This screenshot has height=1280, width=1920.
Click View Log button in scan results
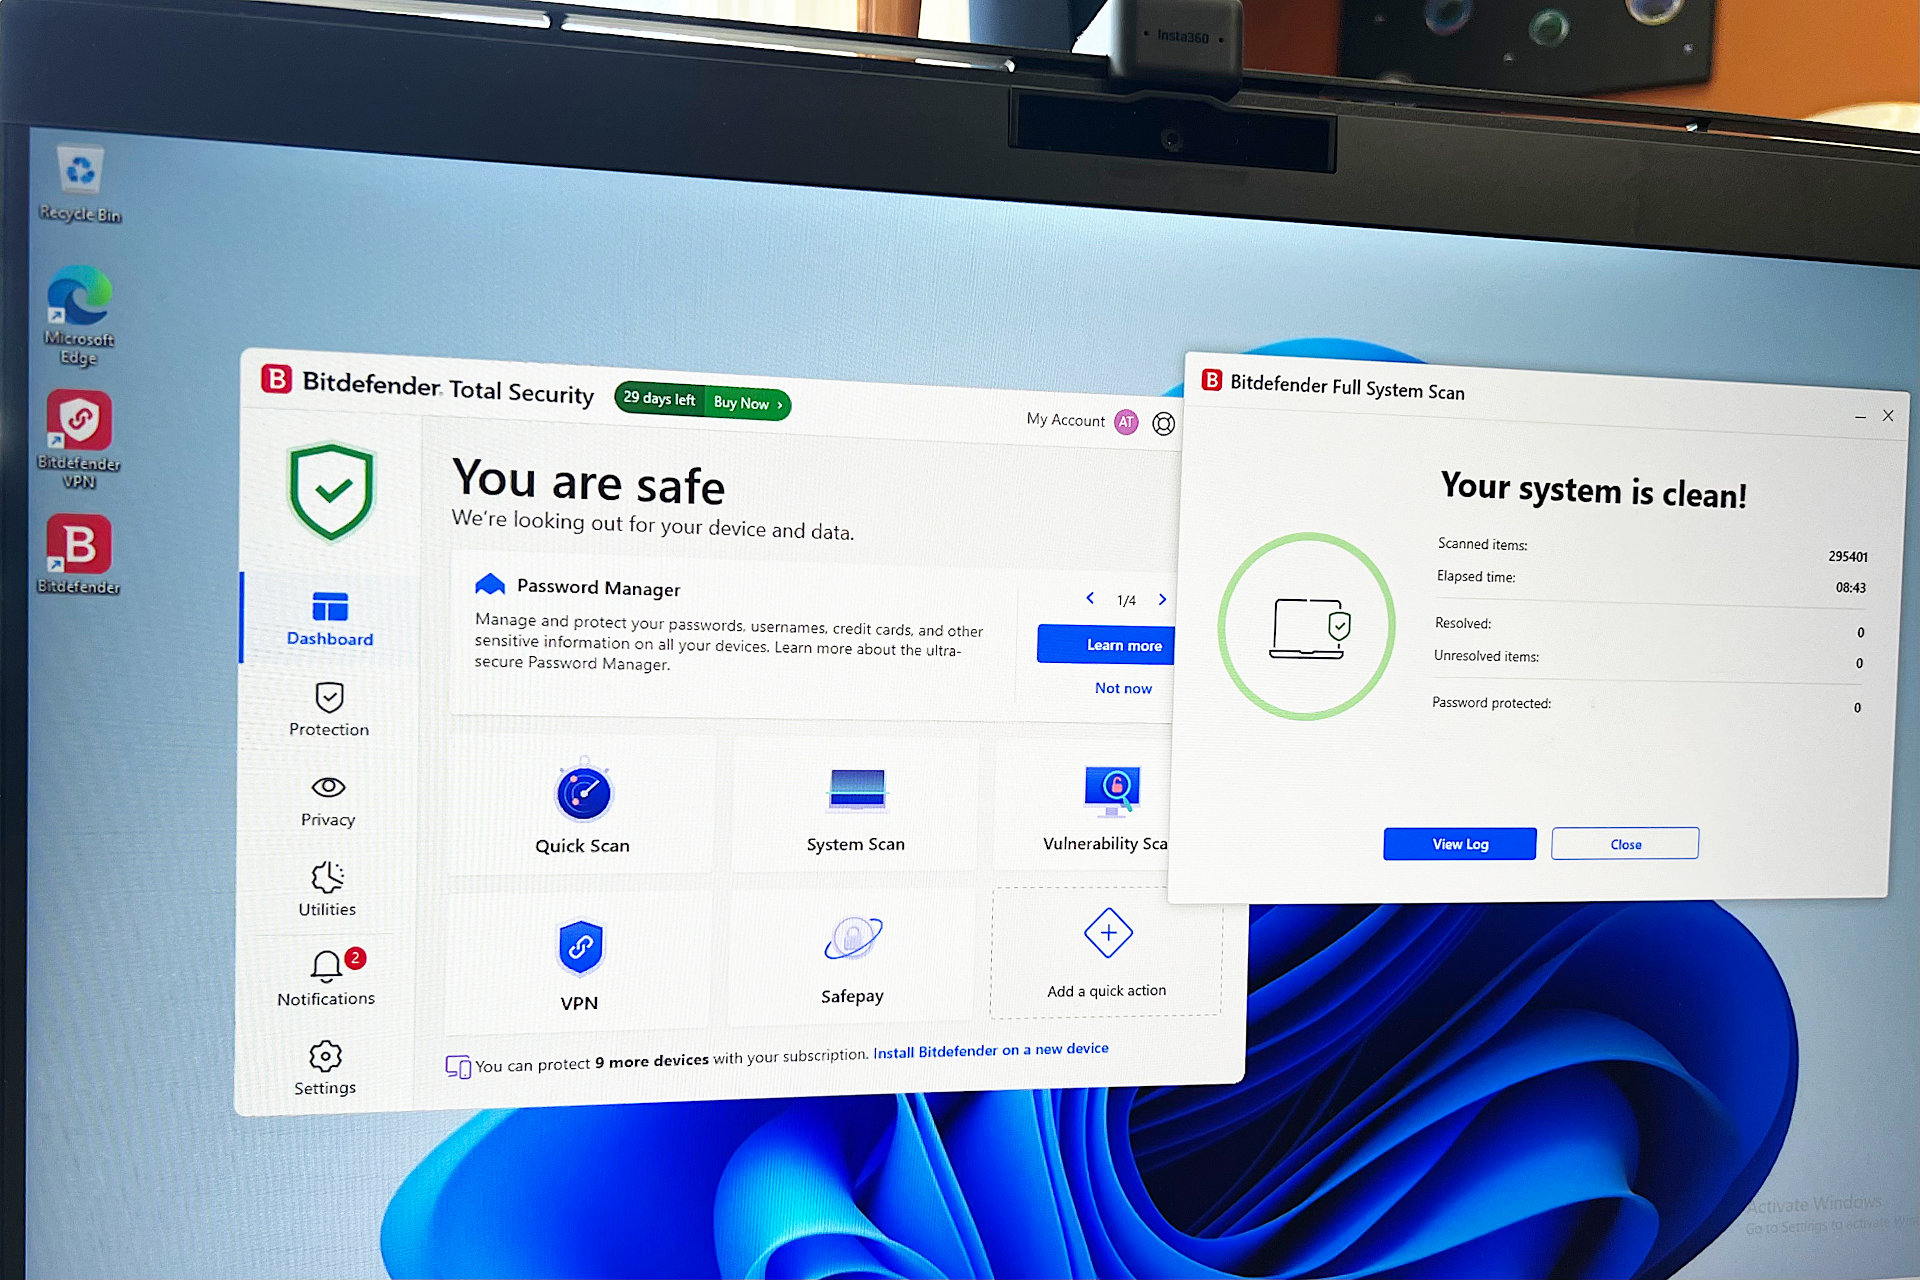[x=1461, y=844]
